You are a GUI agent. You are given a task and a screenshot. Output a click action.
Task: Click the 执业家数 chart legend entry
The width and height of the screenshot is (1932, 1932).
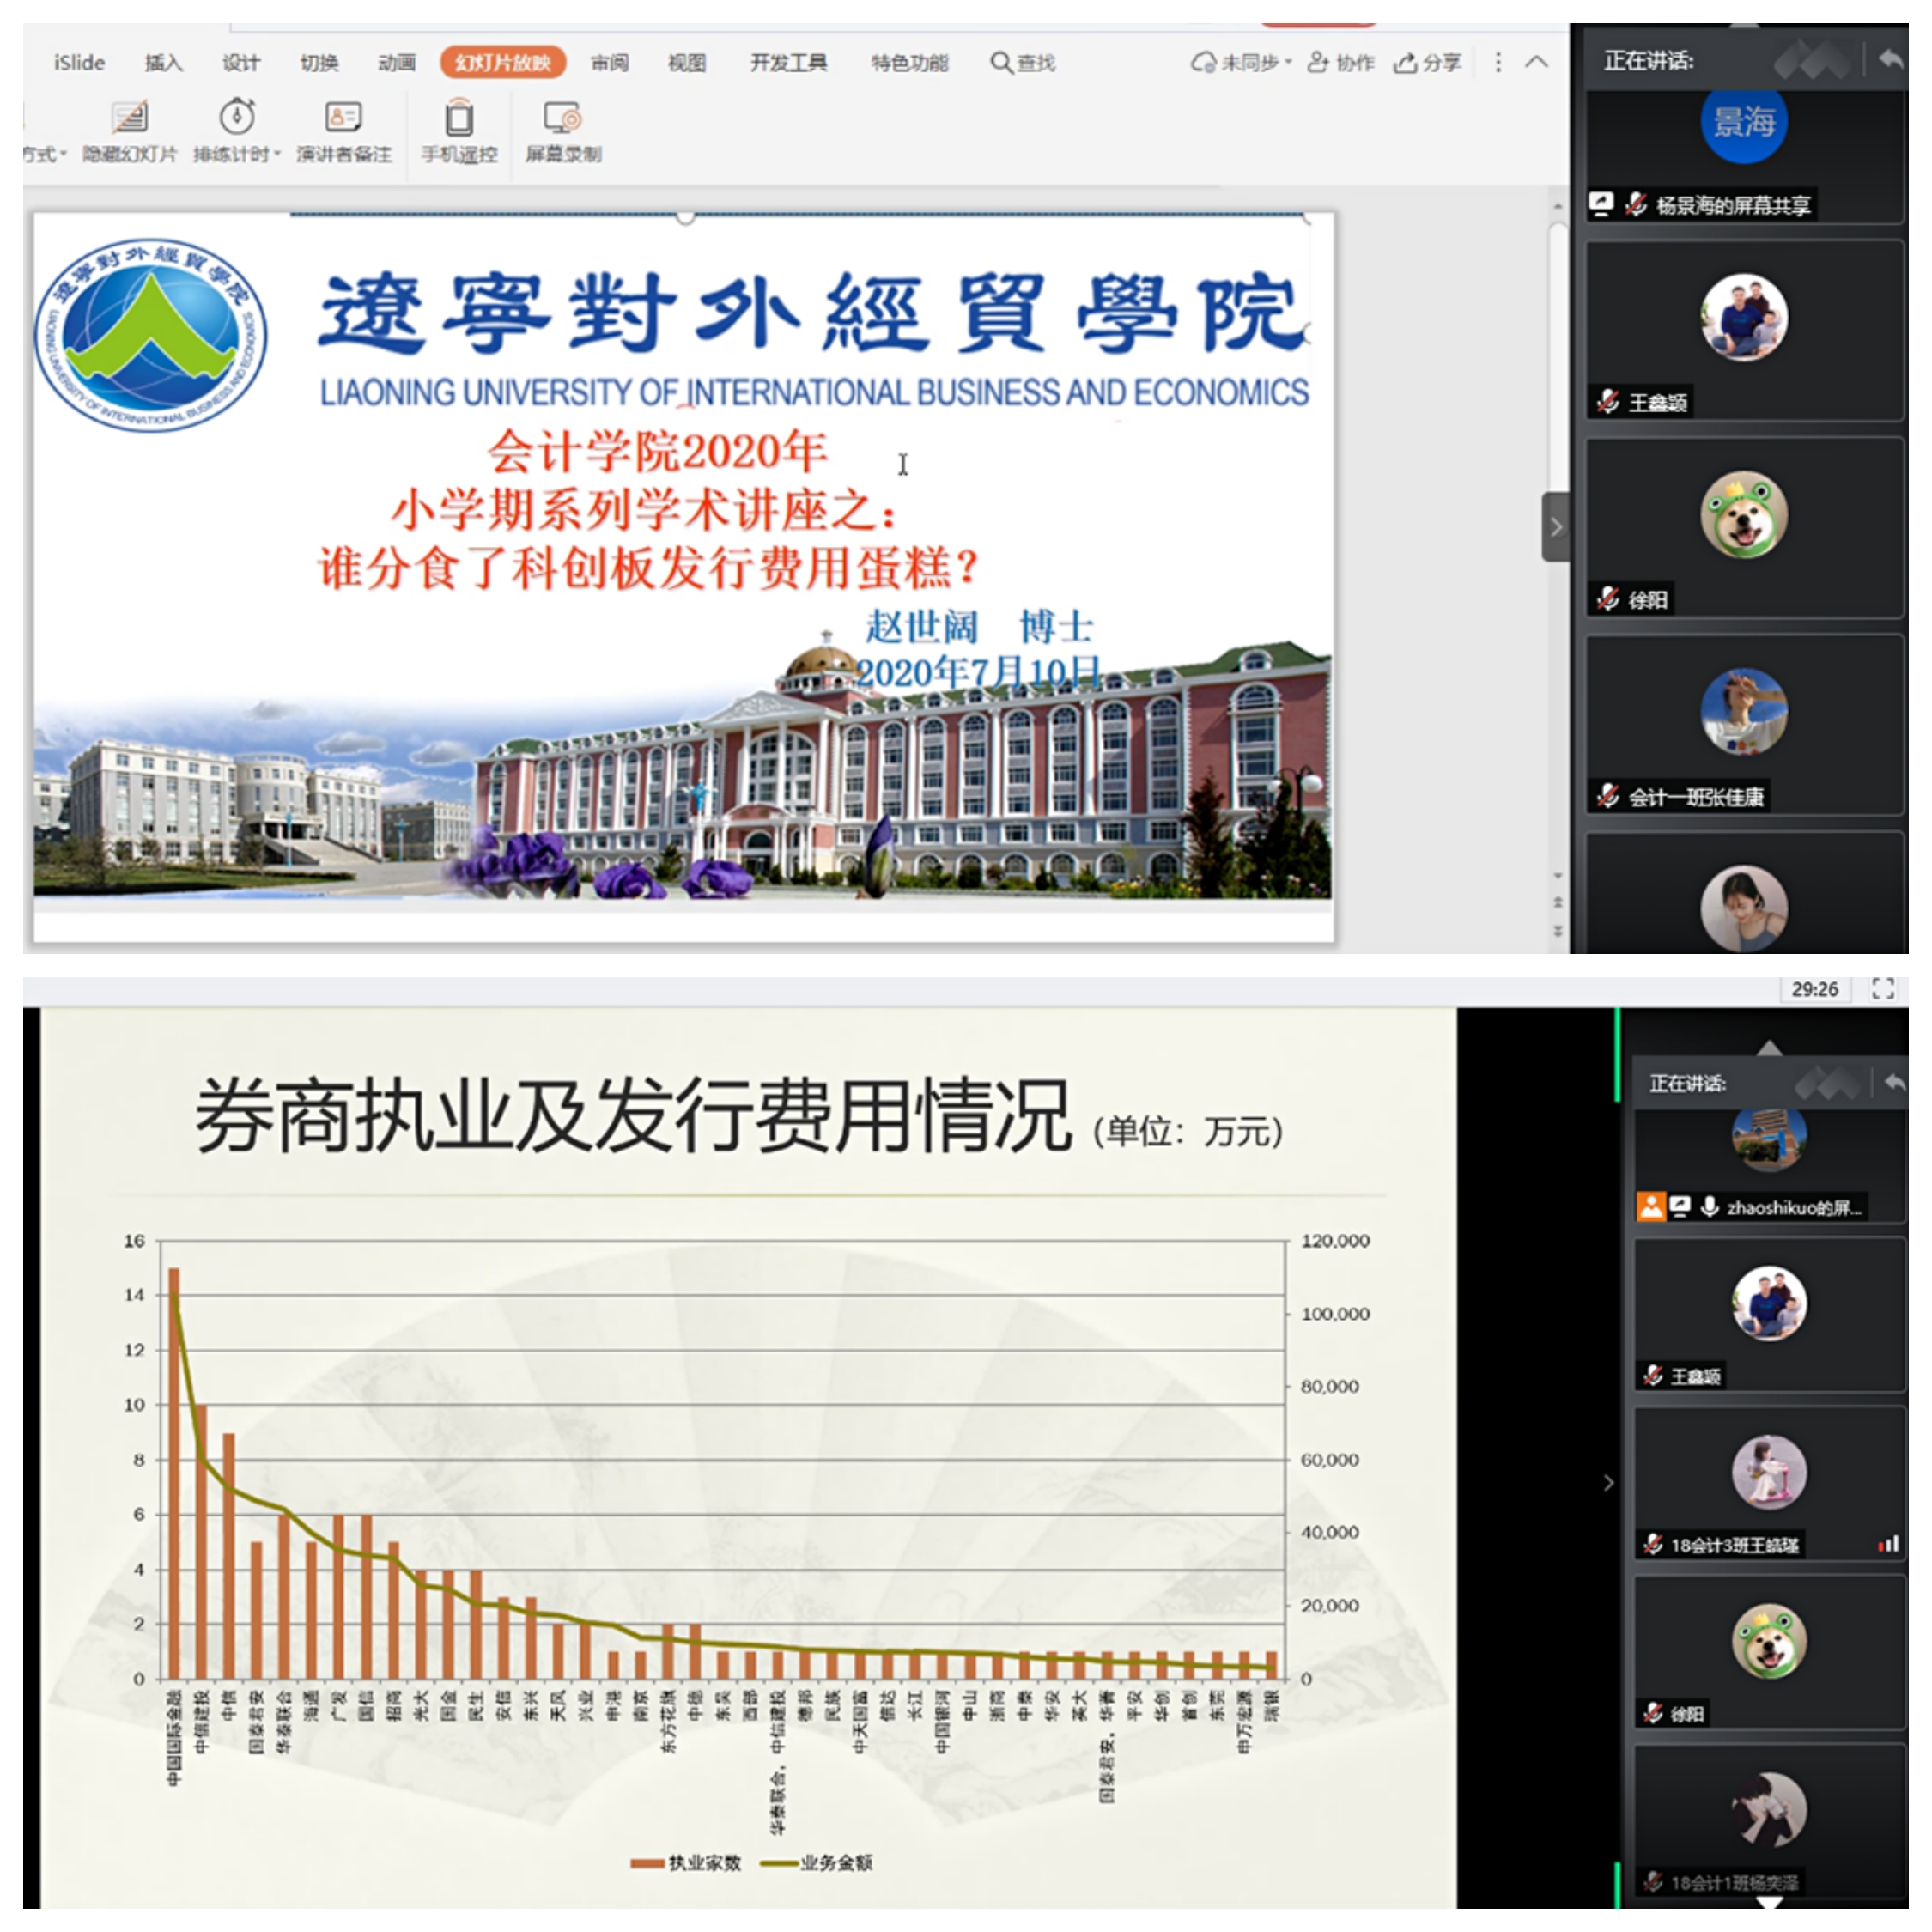click(686, 1863)
